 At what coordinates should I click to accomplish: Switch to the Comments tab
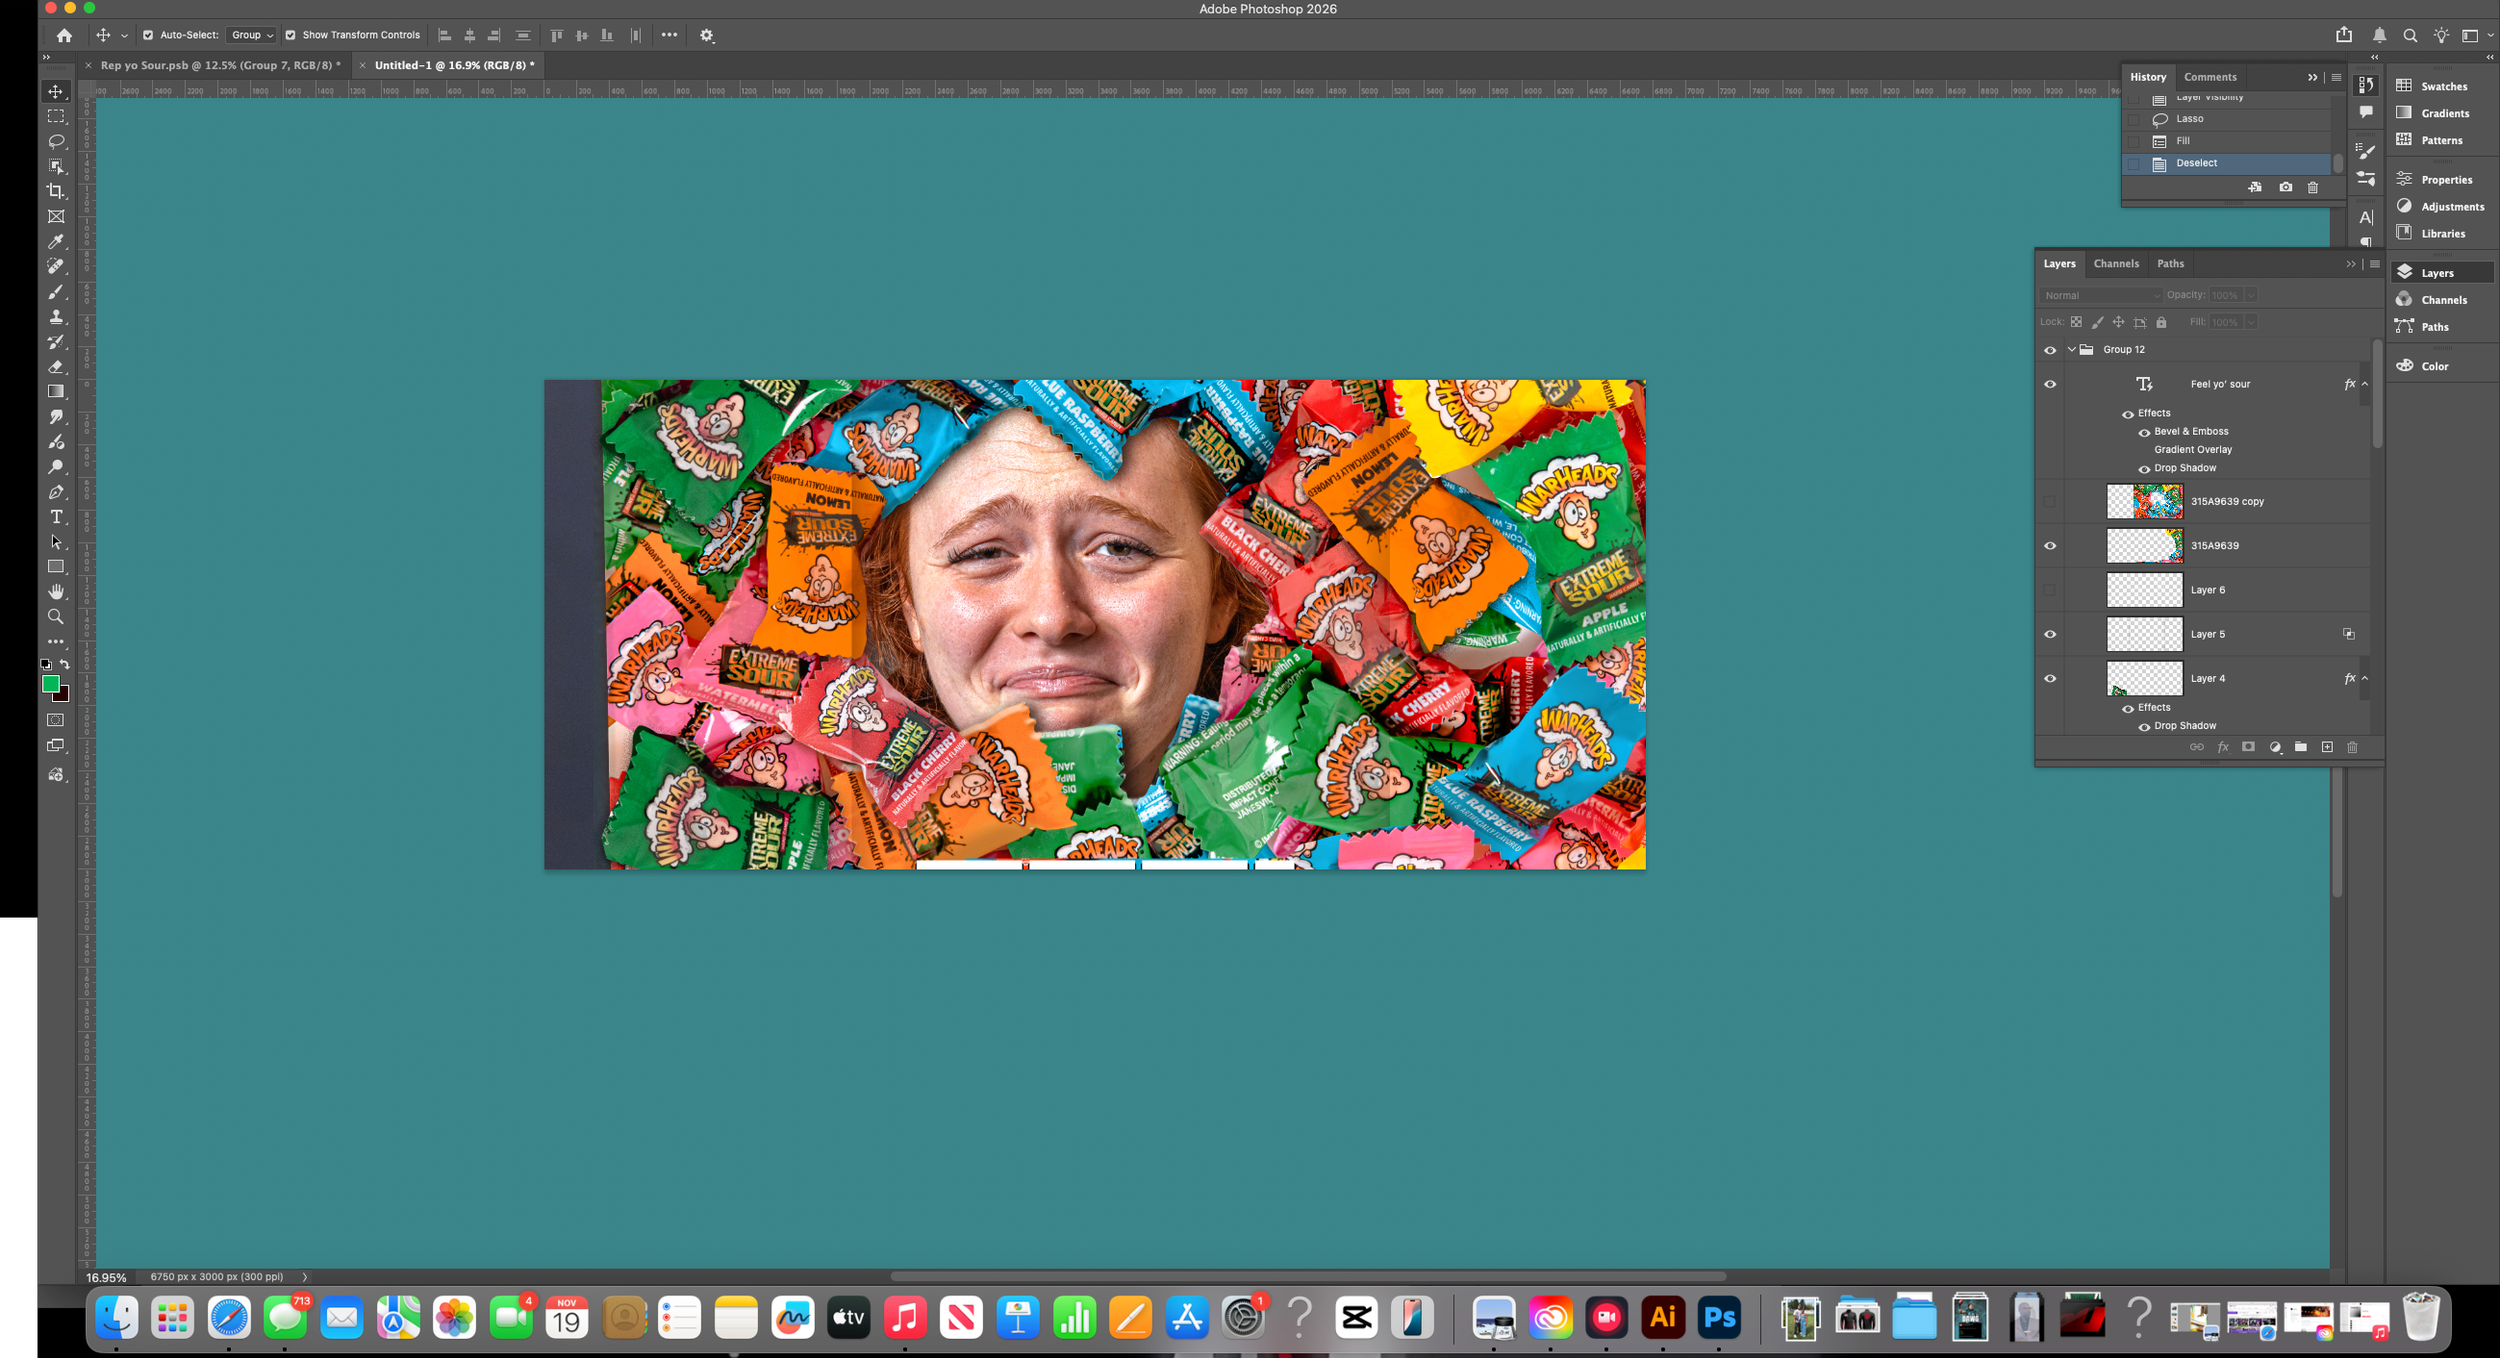[x=2210, y=77]
